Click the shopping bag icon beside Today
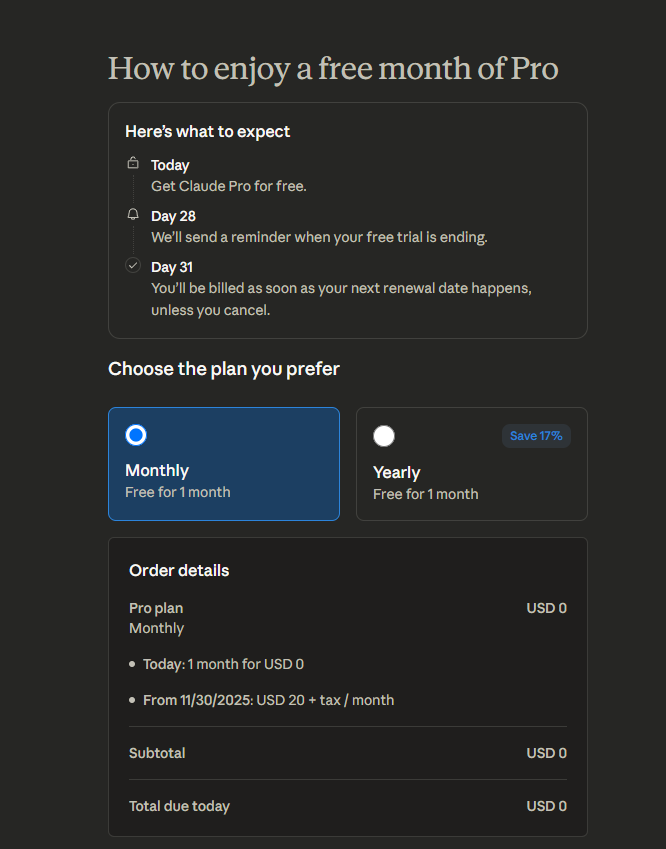The width and height of the screenshot is (666, 849). (133, 163)
